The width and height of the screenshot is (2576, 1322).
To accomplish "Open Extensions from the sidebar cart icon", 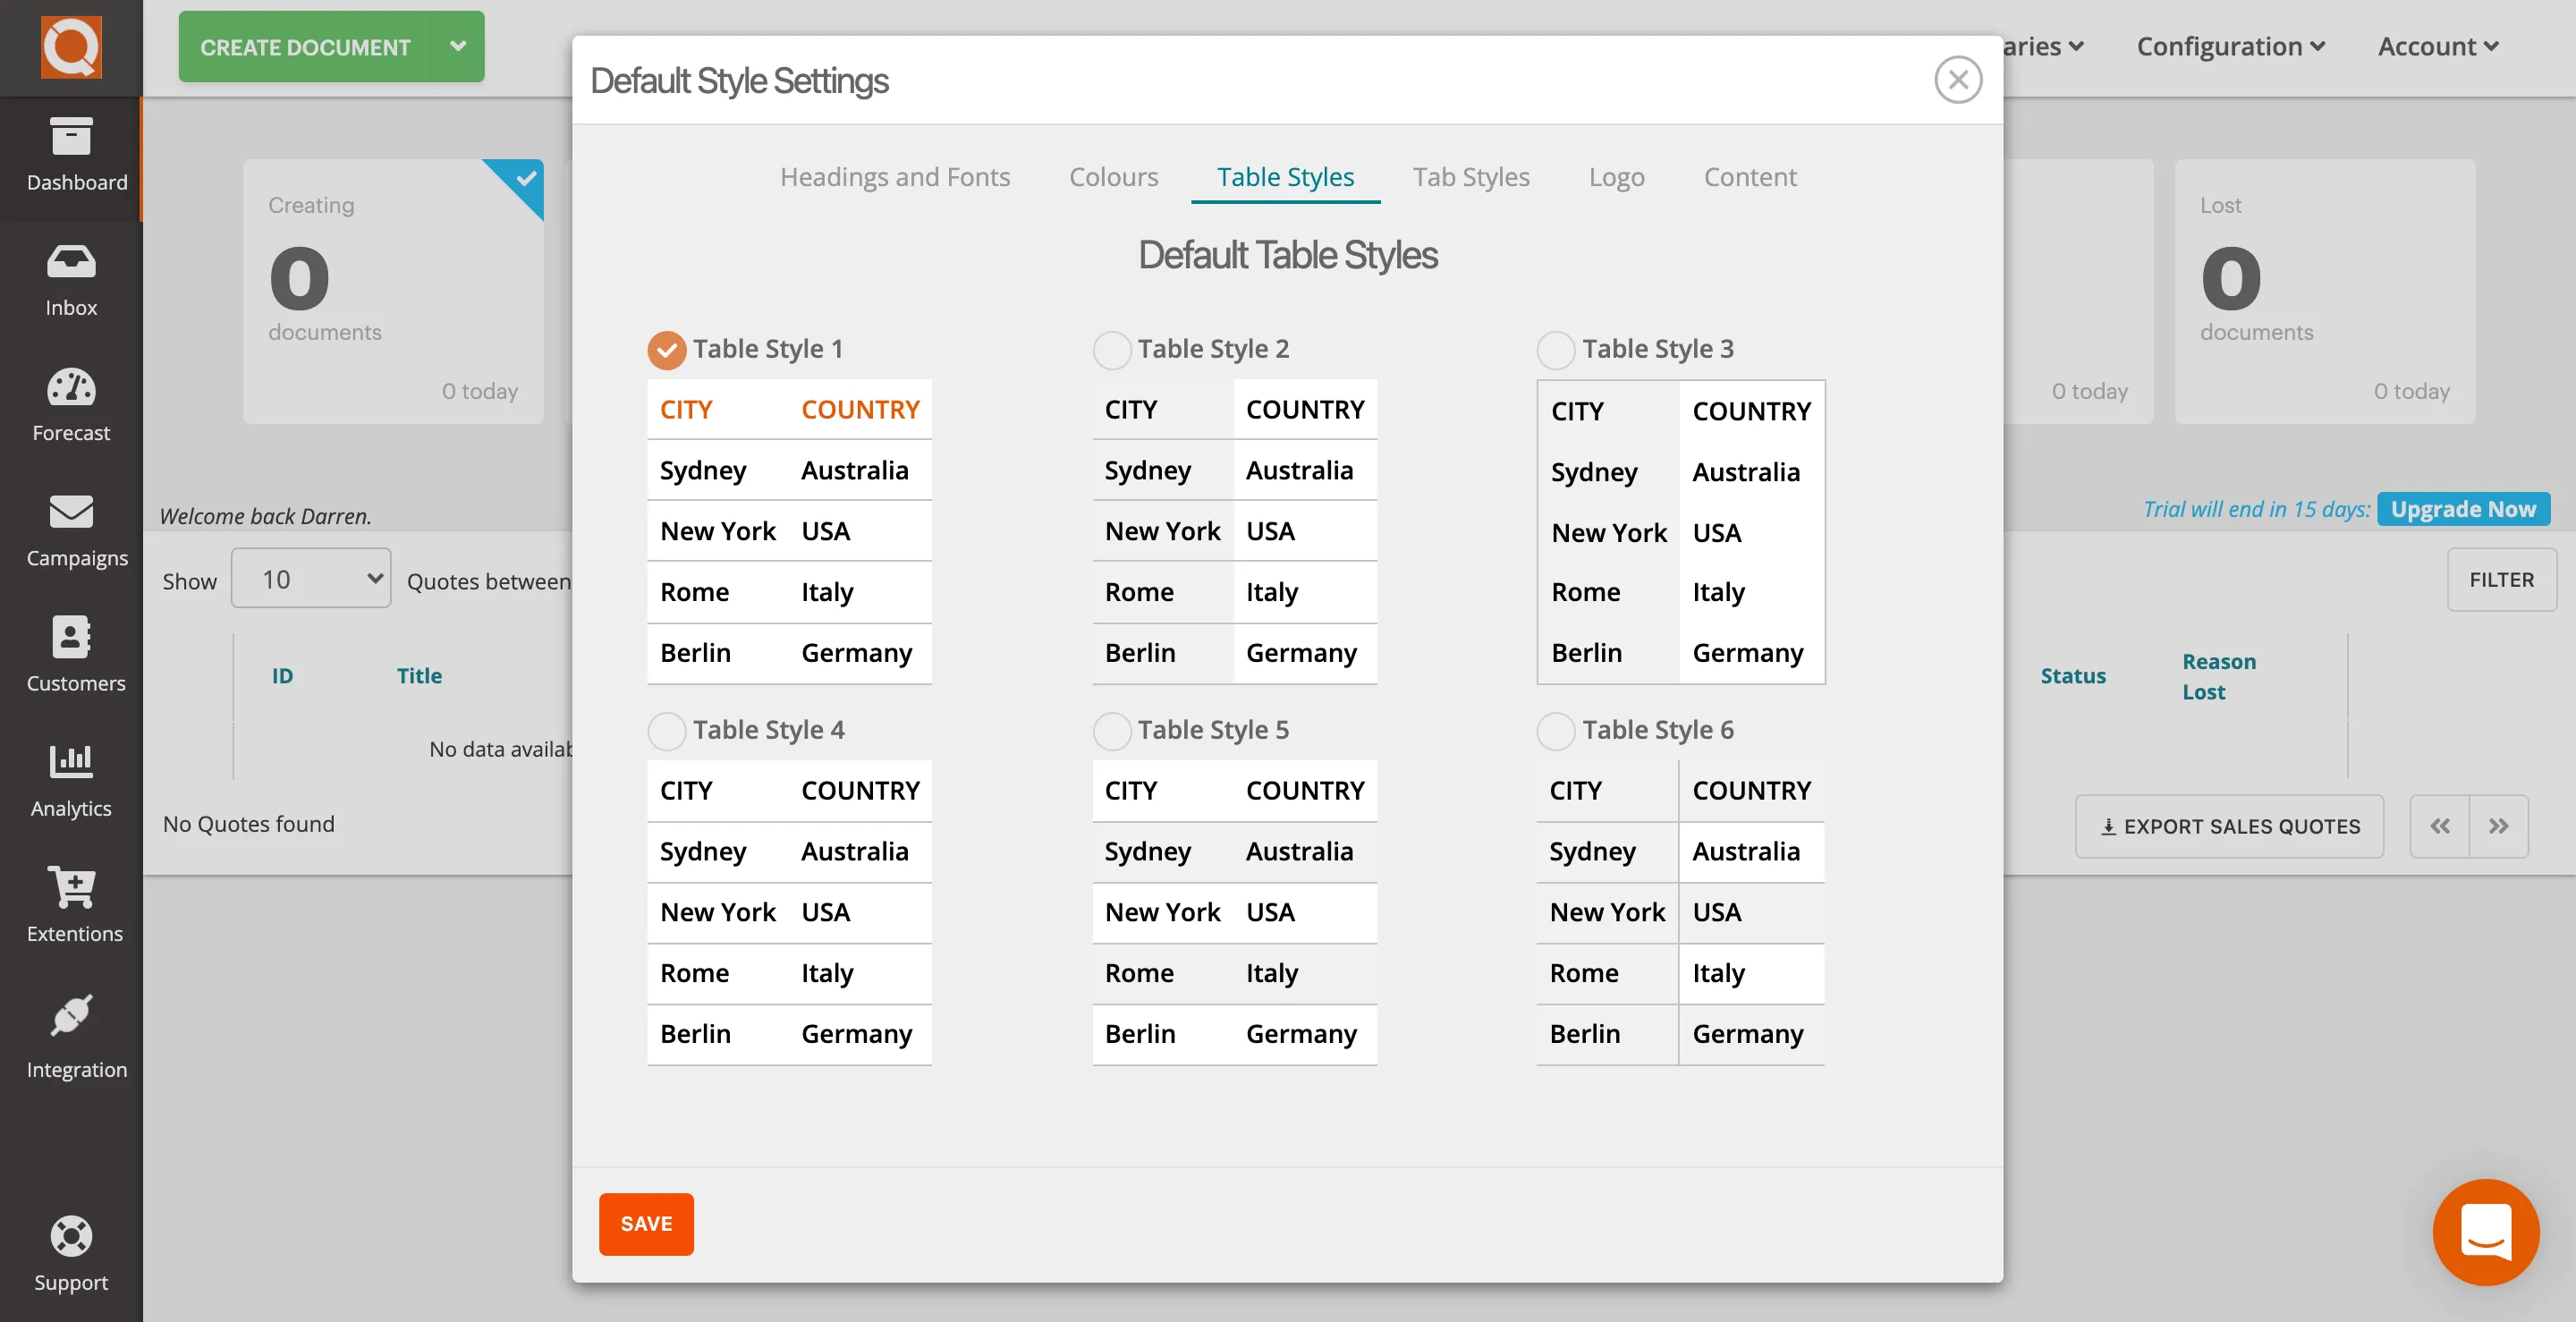I will click(x=71, y=904).
